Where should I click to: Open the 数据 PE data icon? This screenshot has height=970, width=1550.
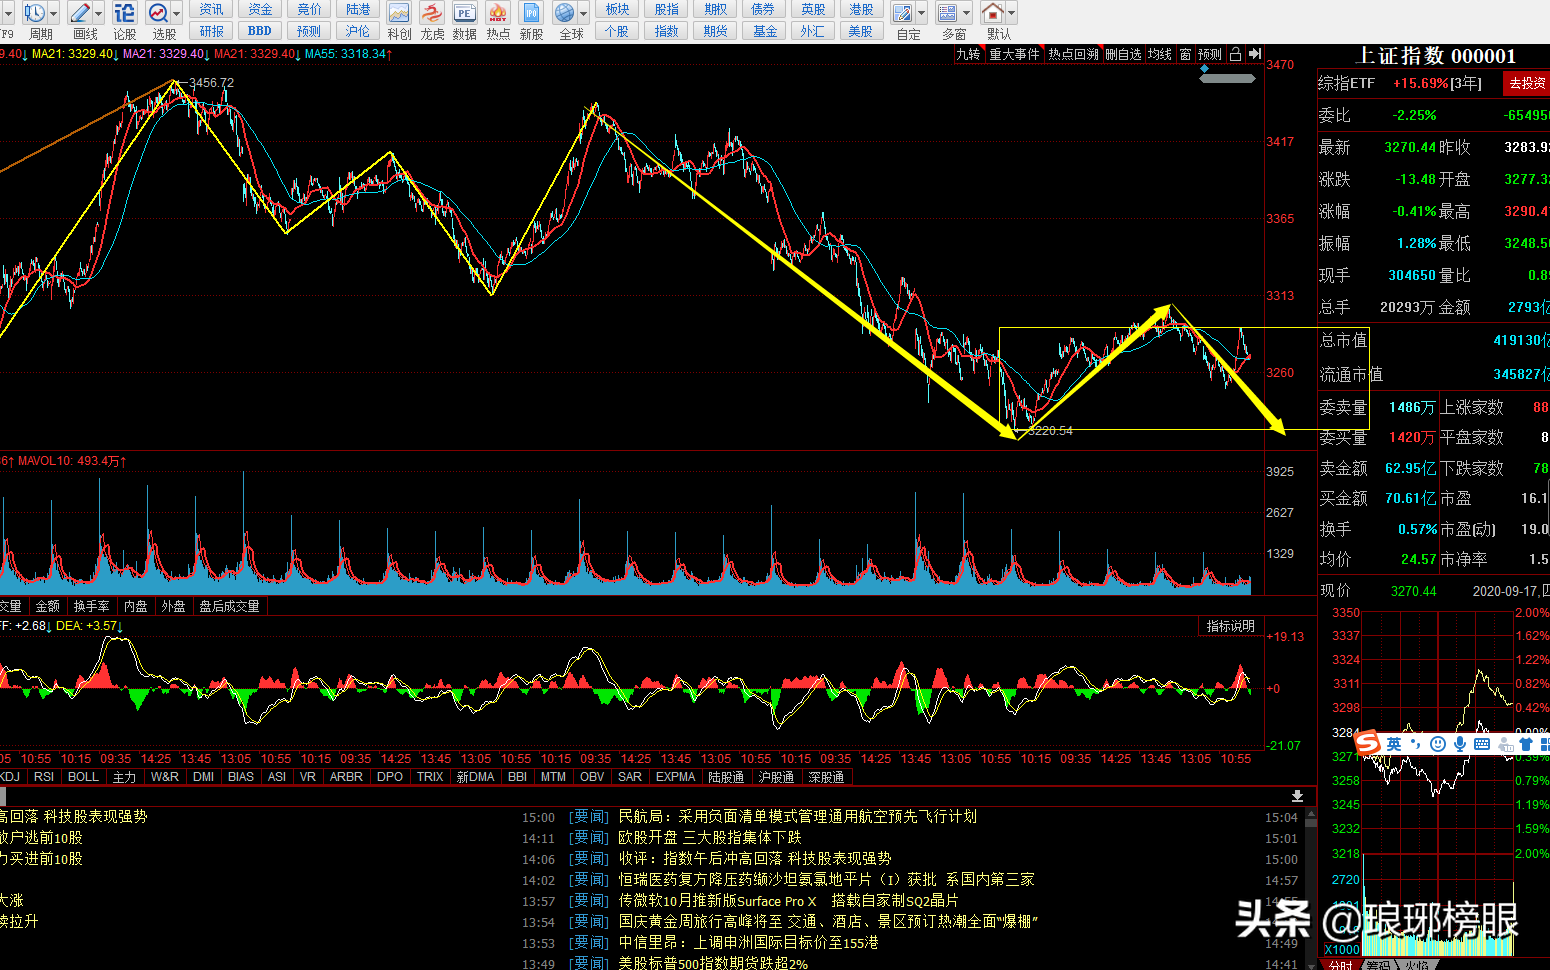[x=465, y=13]
